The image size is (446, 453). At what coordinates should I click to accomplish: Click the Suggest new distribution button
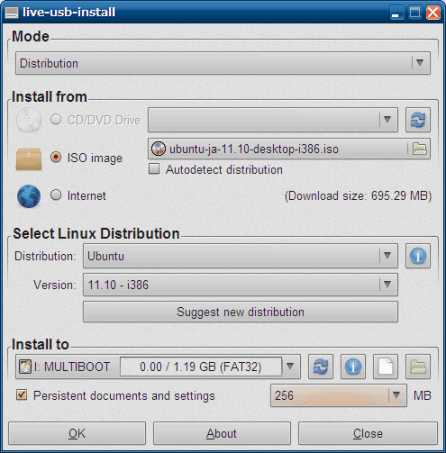[240, 312]
